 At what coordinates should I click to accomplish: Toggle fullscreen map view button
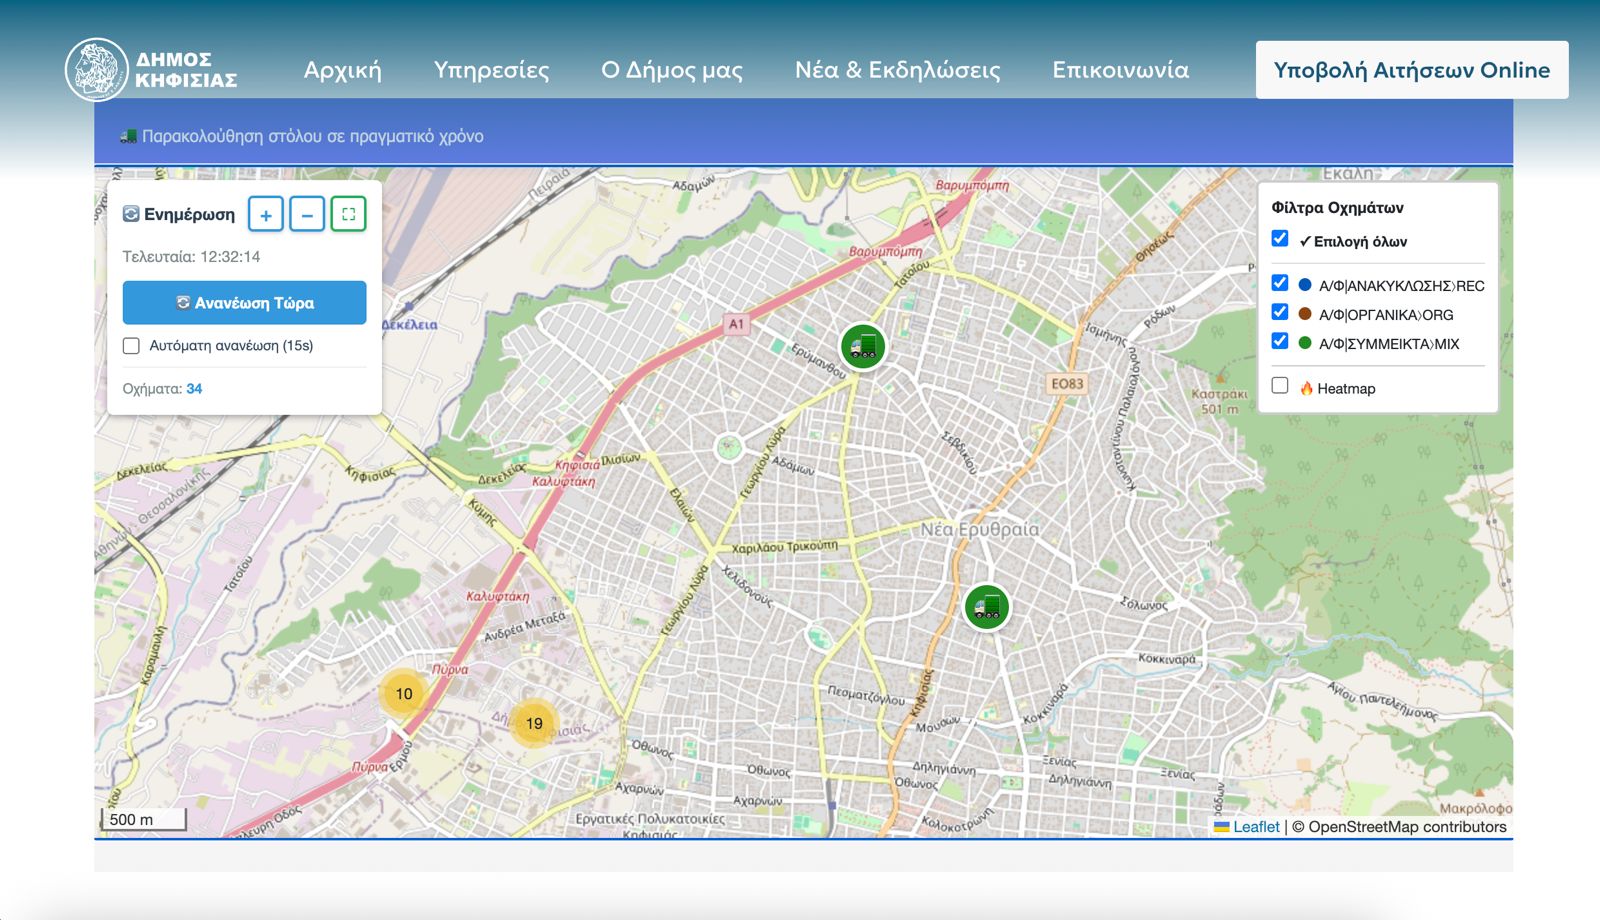(x=348, y=214)
